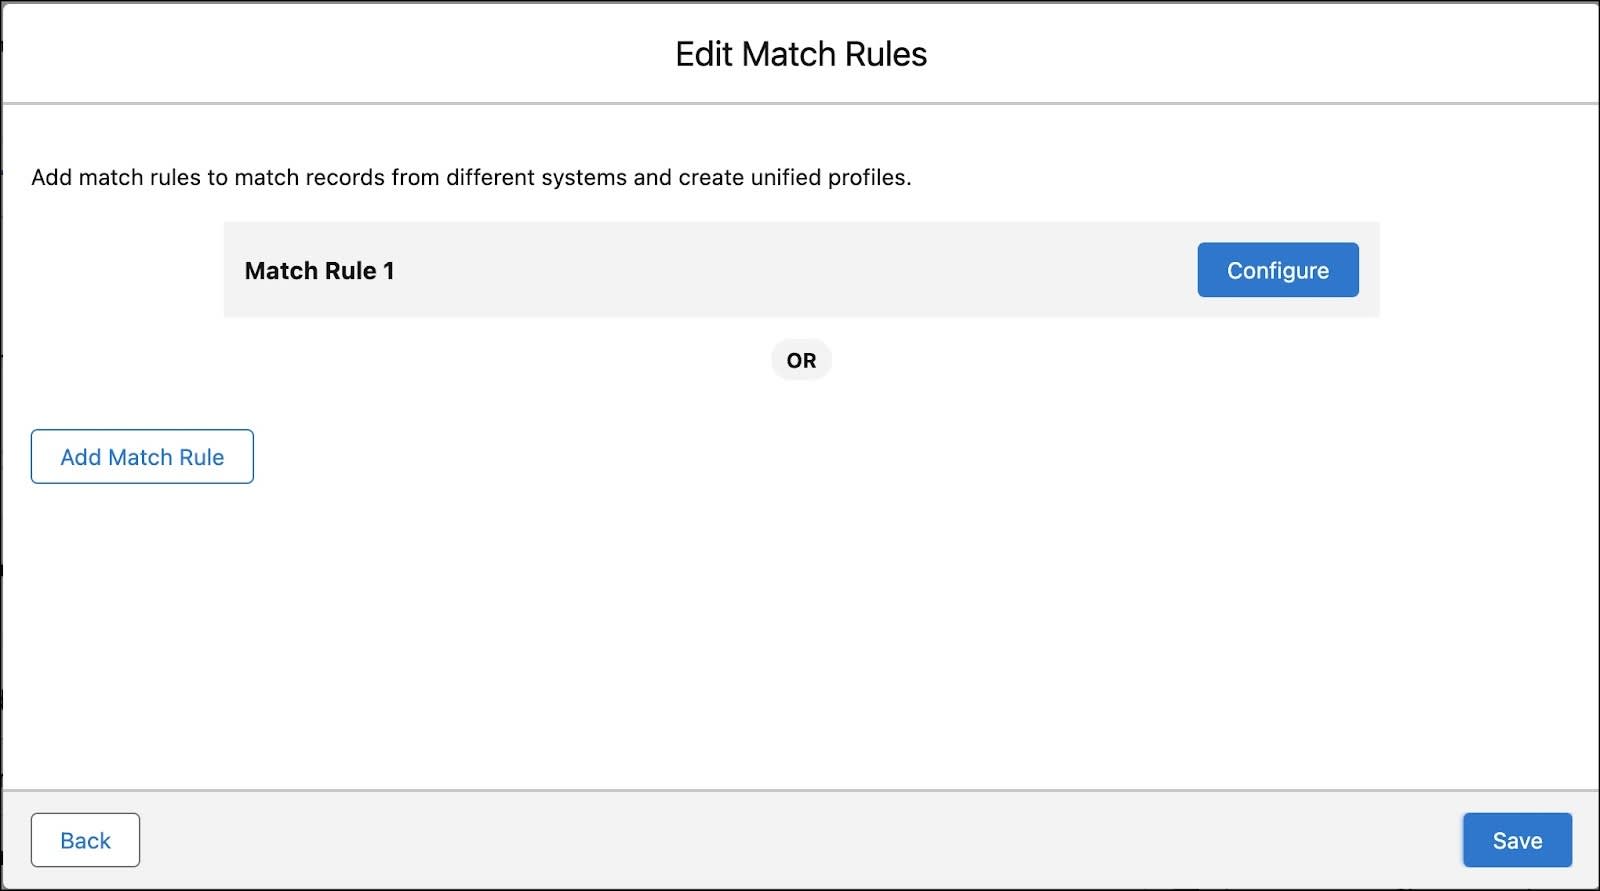Select the Match Rule 1 row
The width and height of the screenshot is (1600, 891).
click(700, 269)
